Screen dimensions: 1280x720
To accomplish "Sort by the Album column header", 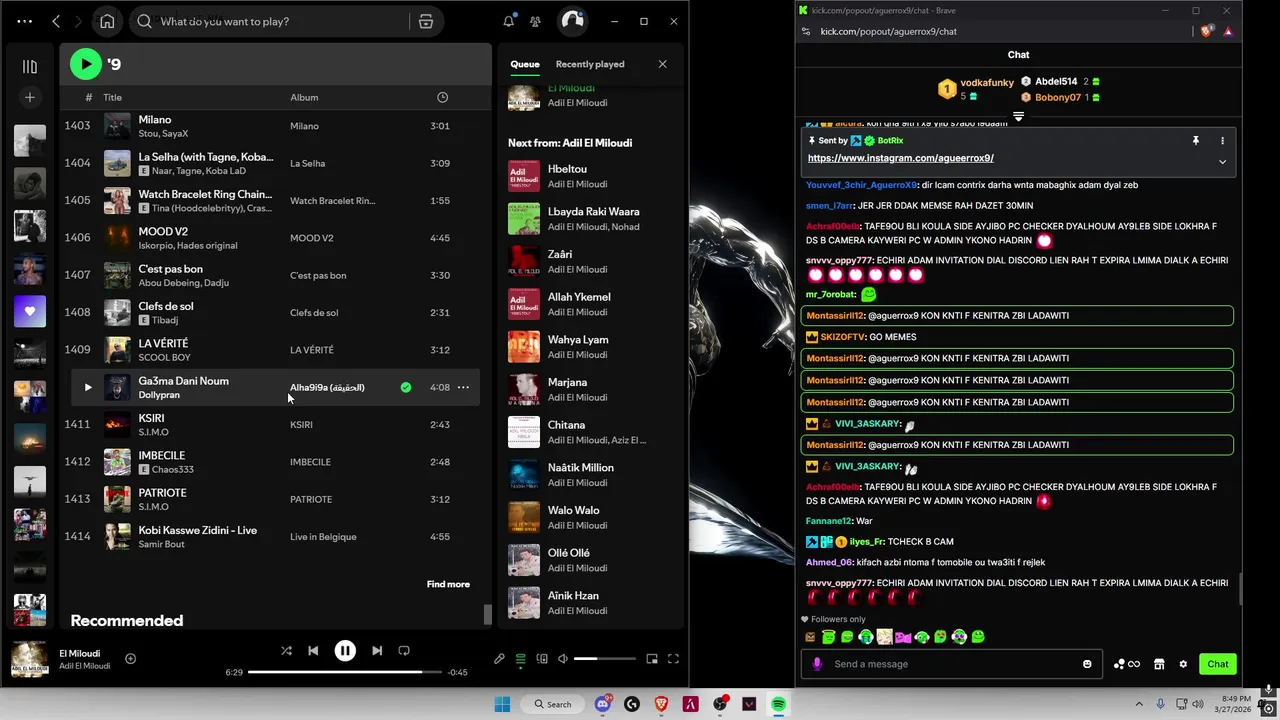I will point(304,97).
